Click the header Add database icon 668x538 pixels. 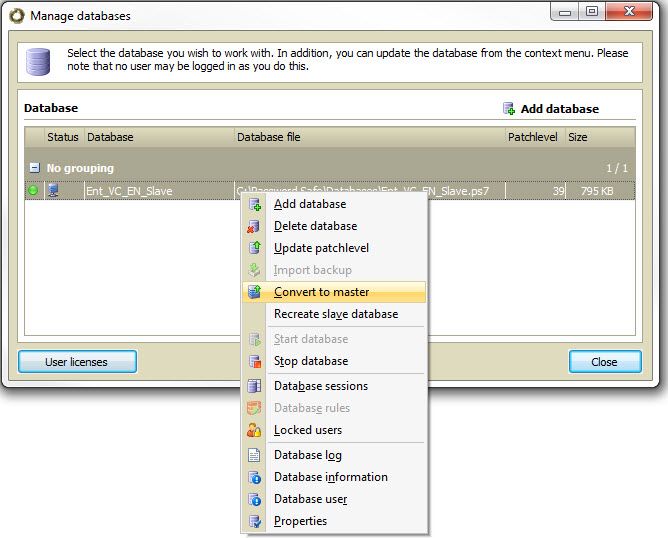pyautogui.click(x=509, y=109)
